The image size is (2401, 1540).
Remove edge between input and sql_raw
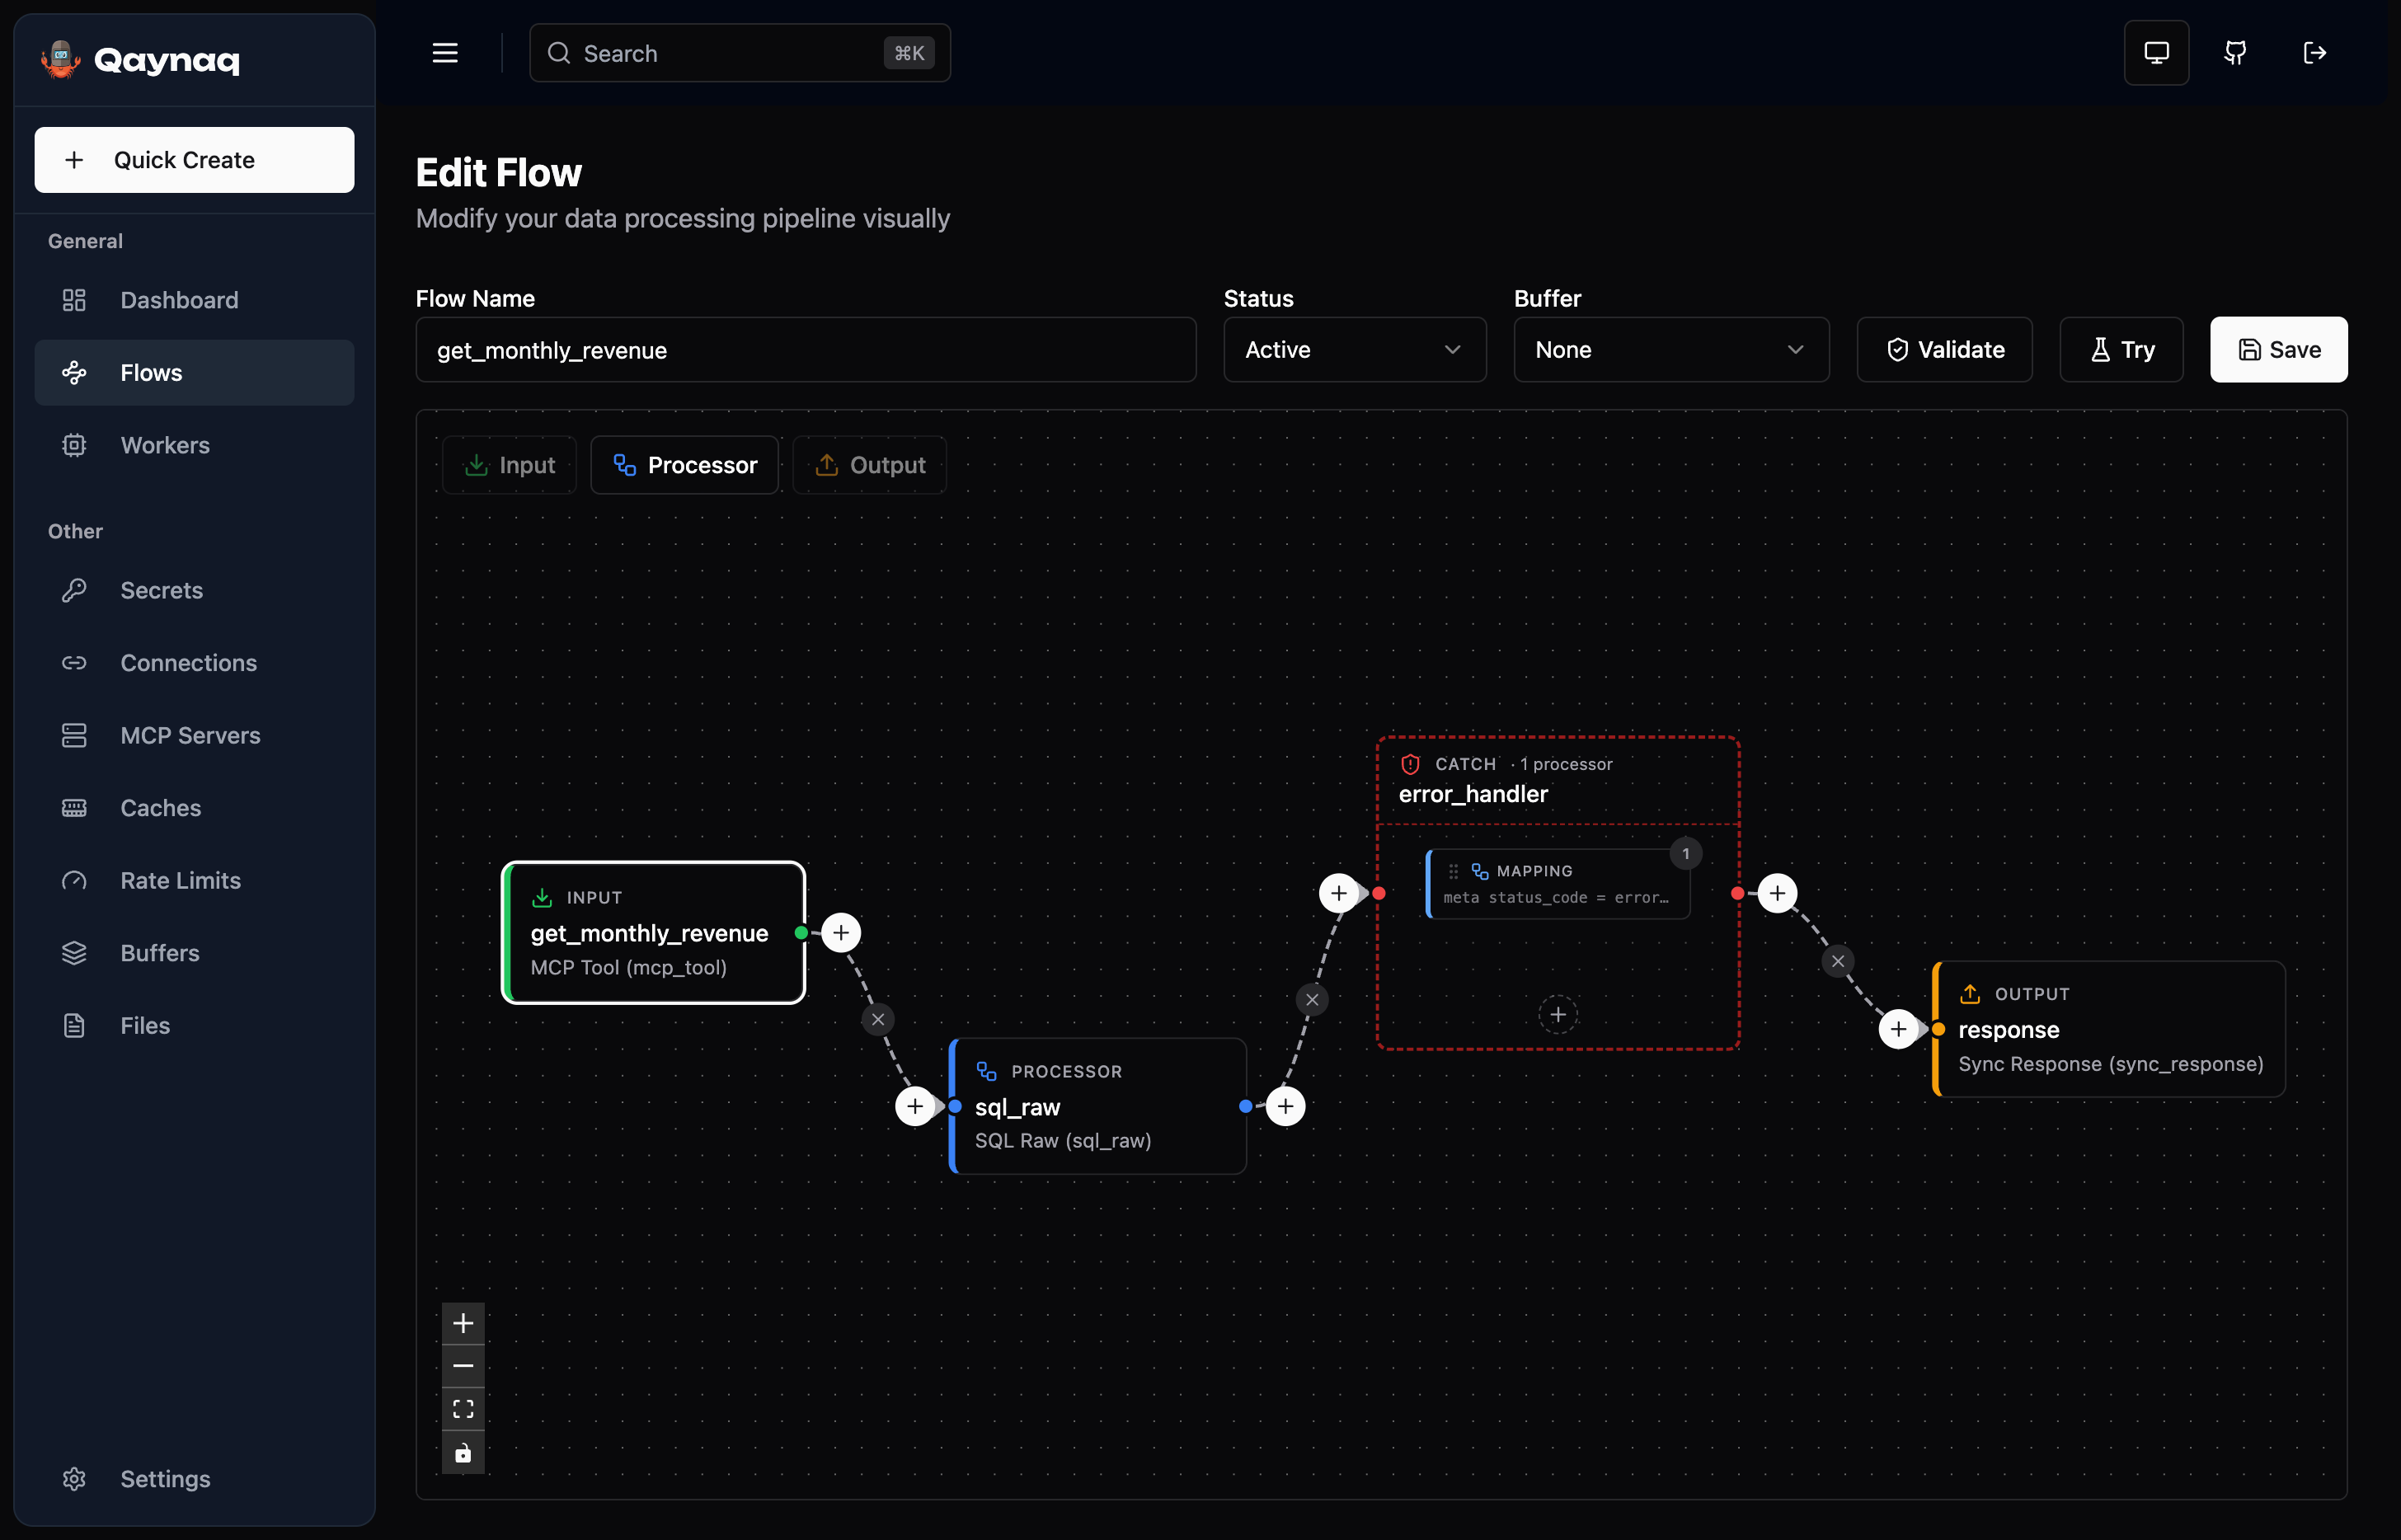(x=878, y=1019)
